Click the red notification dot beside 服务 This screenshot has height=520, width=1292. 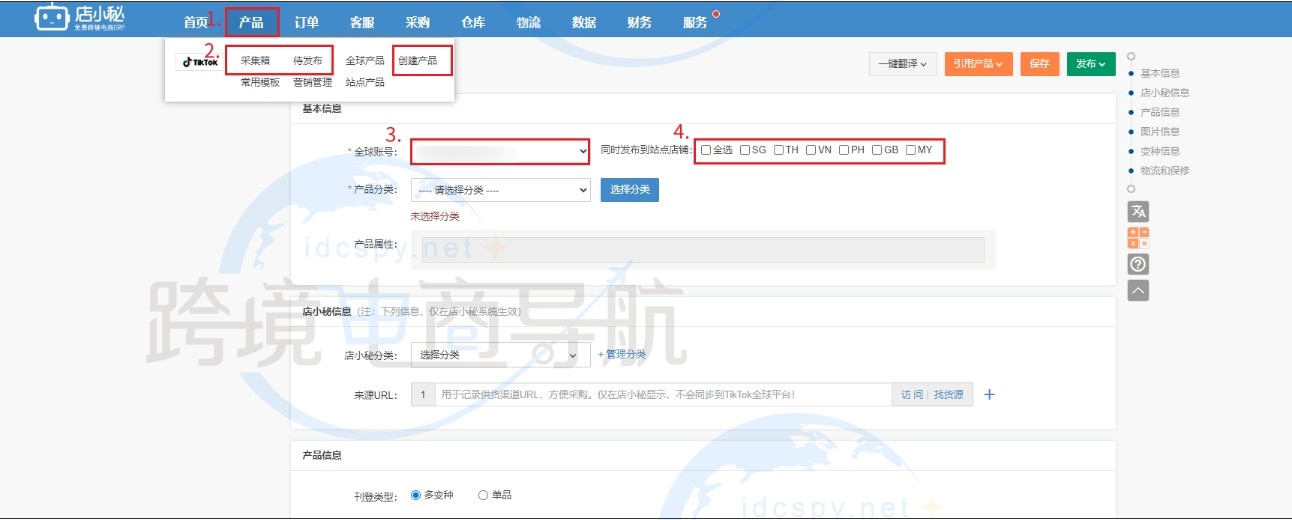[715, 14]
